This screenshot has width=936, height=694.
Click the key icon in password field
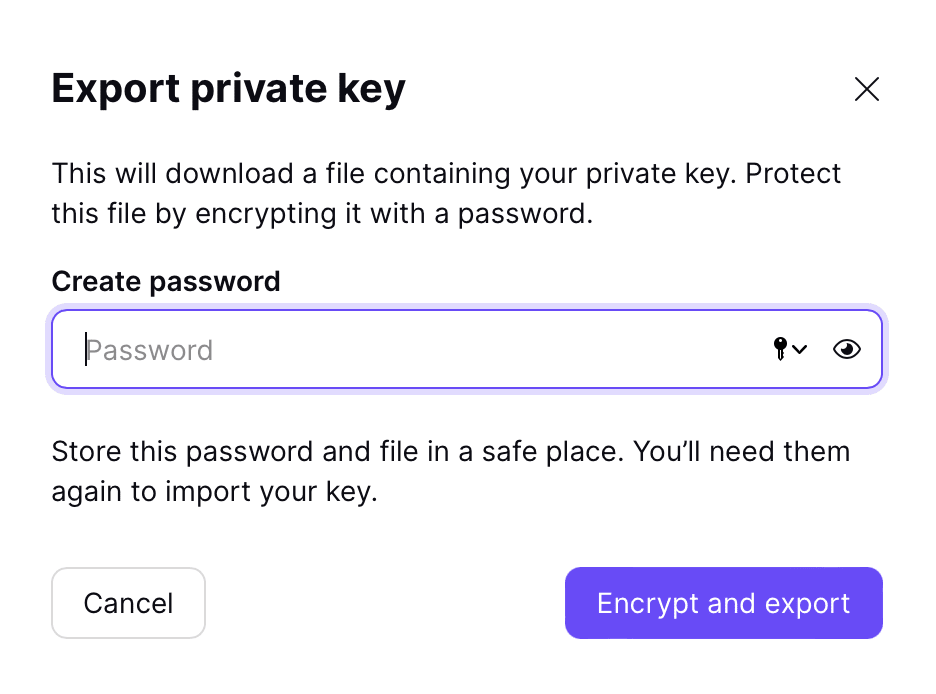781,348
